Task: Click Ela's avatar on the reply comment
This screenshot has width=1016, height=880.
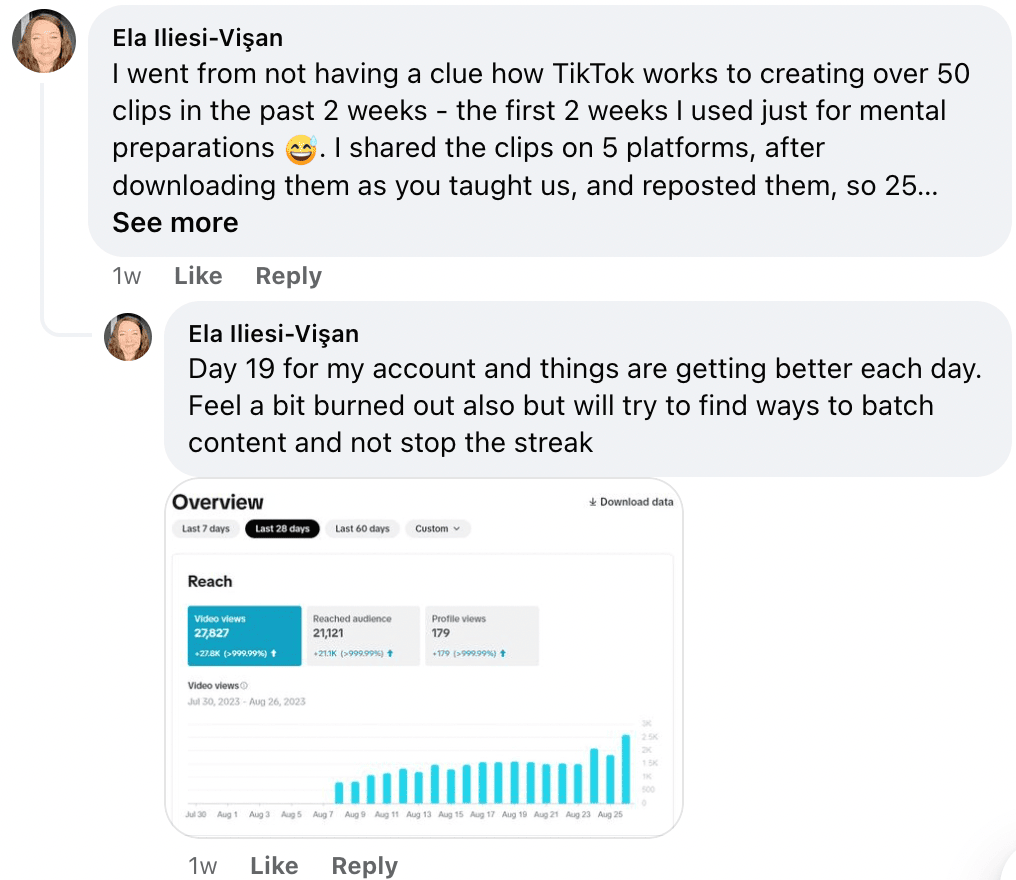Action: (x=128, y=337)
